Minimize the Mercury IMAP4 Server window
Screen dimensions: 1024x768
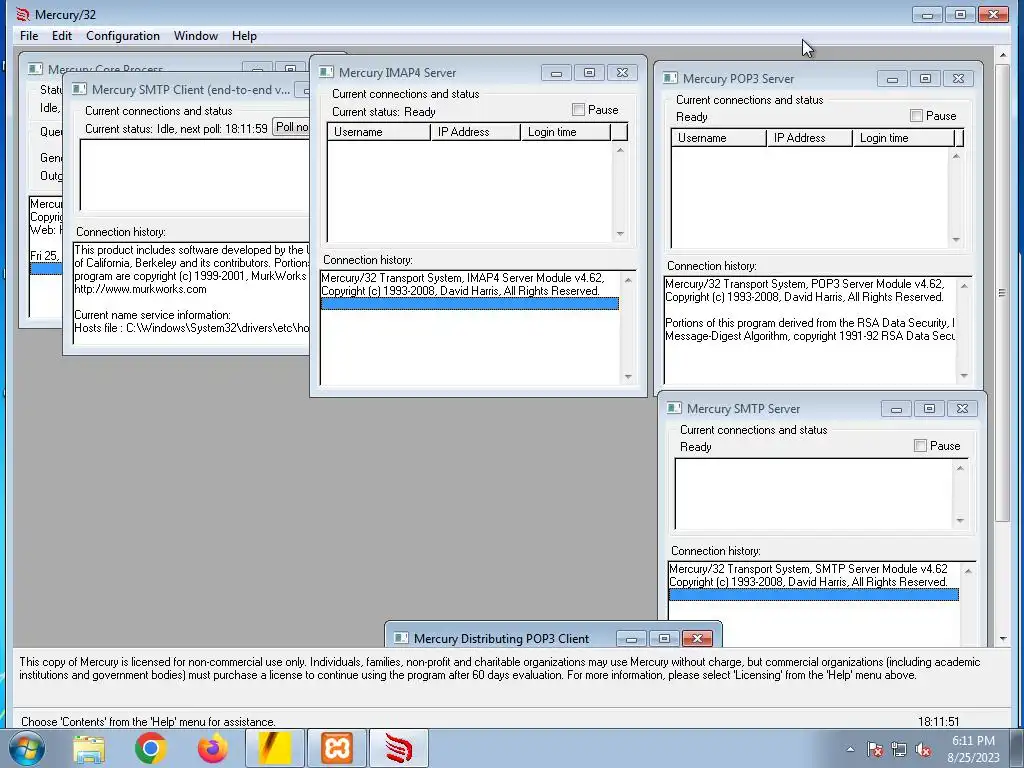click(x=556, y=72)
